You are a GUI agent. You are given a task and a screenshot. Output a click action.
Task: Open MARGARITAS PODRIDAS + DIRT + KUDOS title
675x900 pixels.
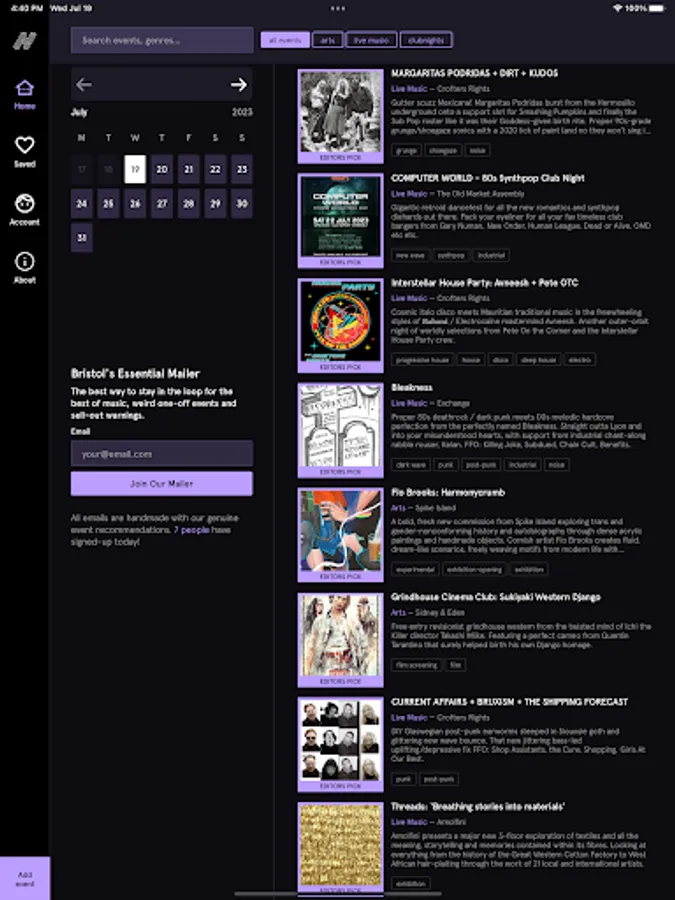click(474, 73)
